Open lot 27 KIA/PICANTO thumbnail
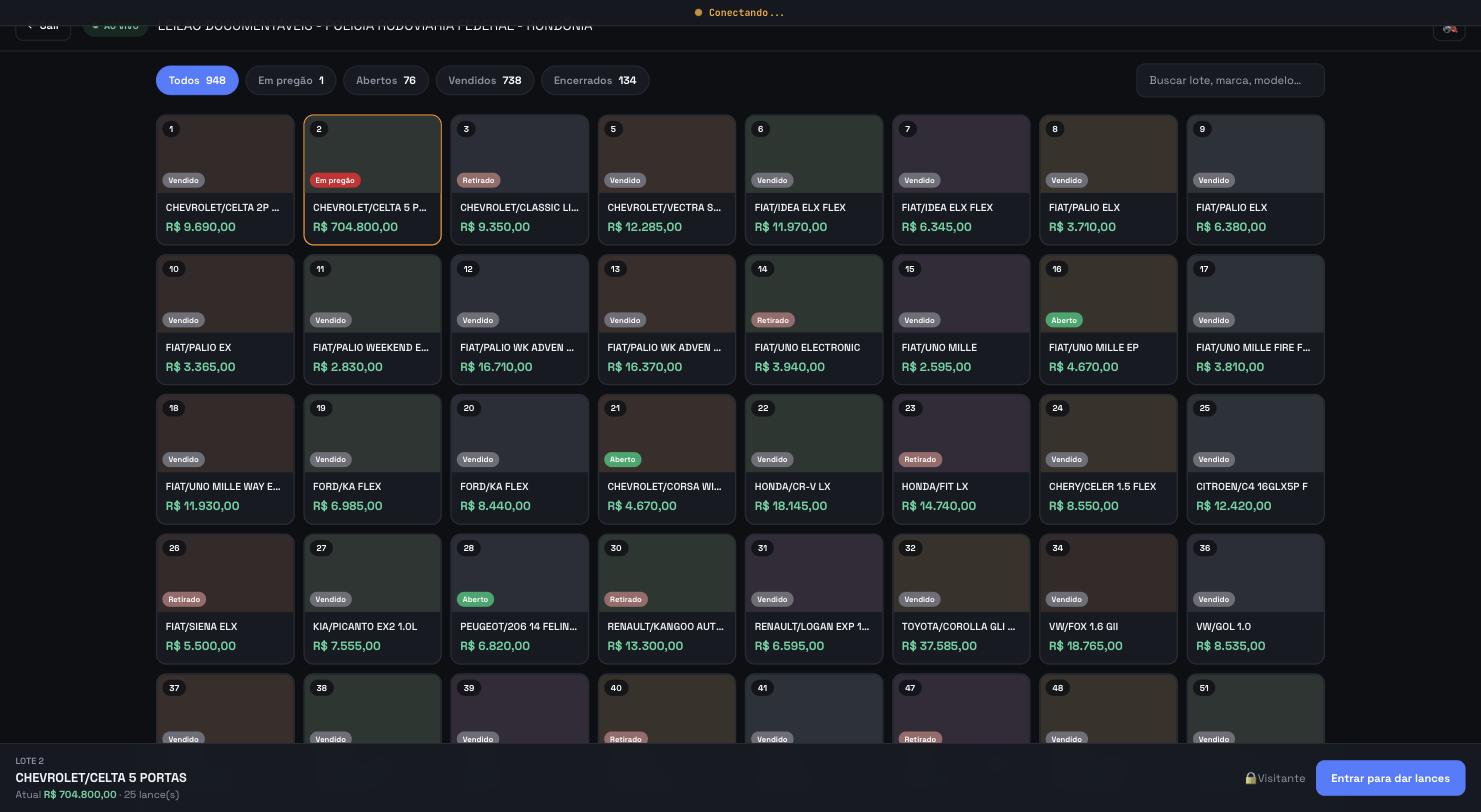 pos(372,573)
